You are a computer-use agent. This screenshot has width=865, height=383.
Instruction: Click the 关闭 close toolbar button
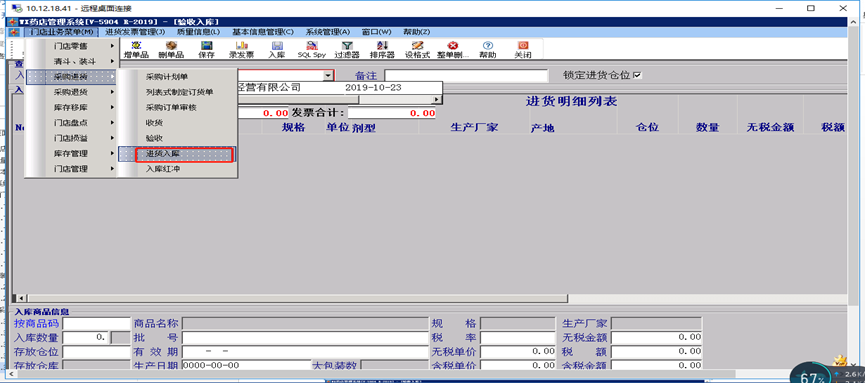522,50
